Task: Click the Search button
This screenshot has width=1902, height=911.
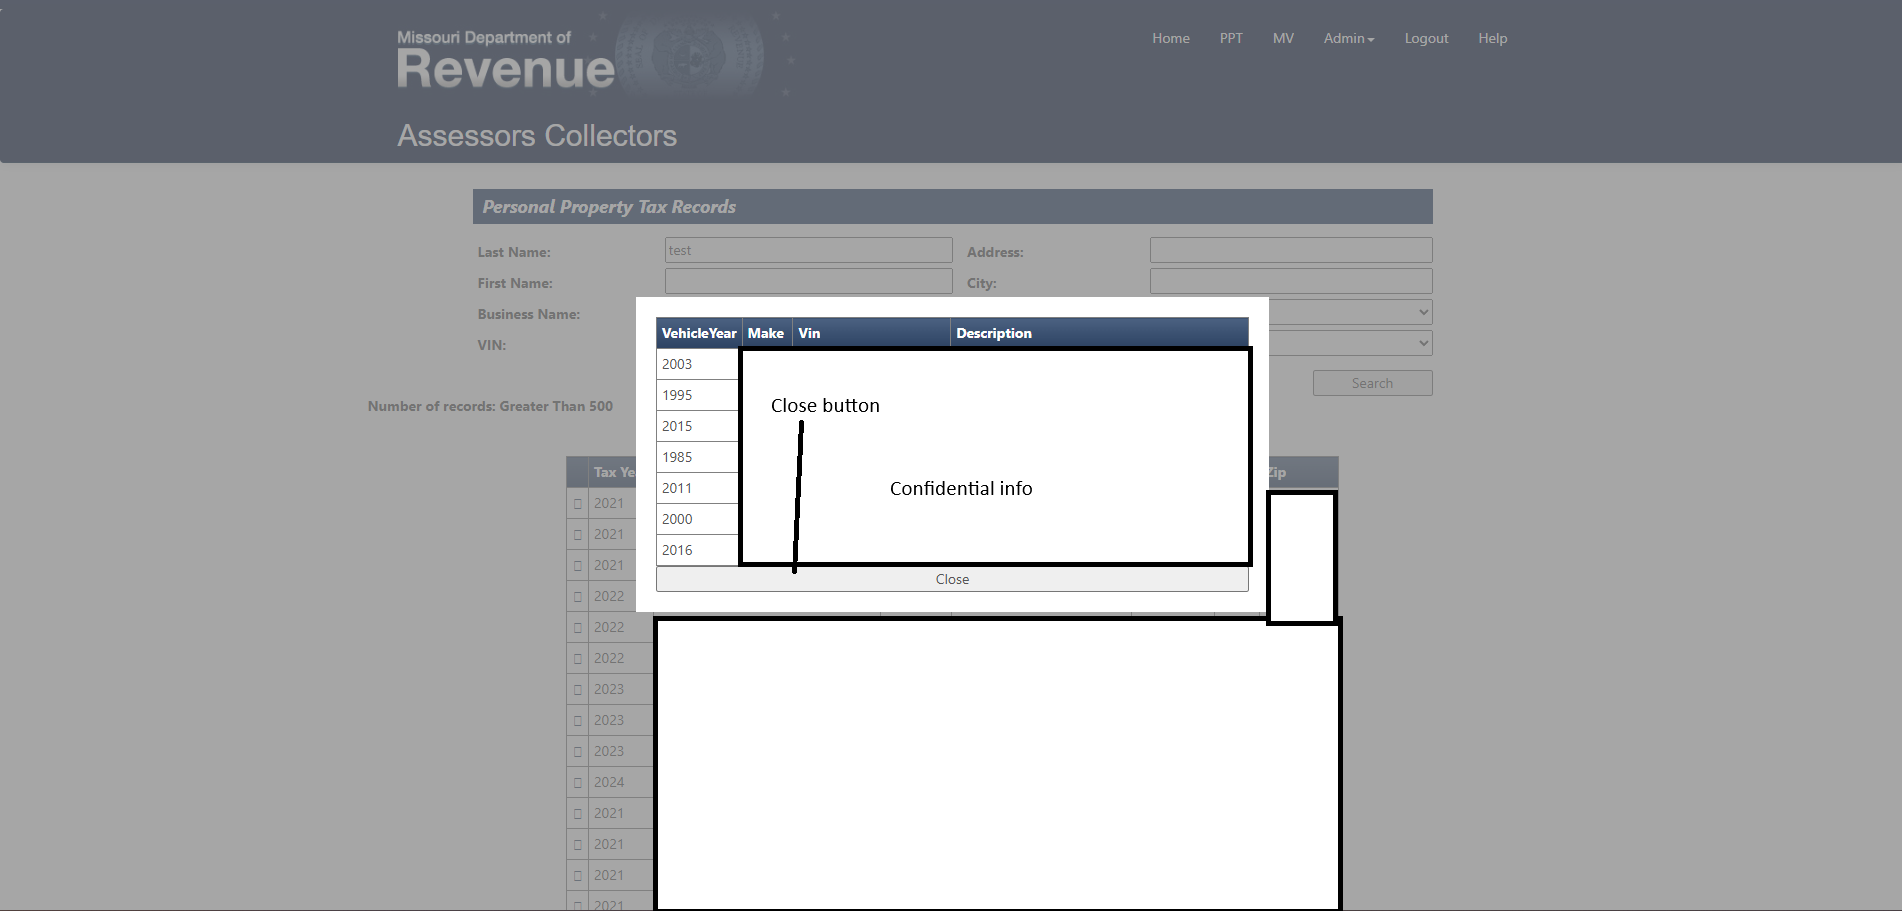Action: point(1372,383)
